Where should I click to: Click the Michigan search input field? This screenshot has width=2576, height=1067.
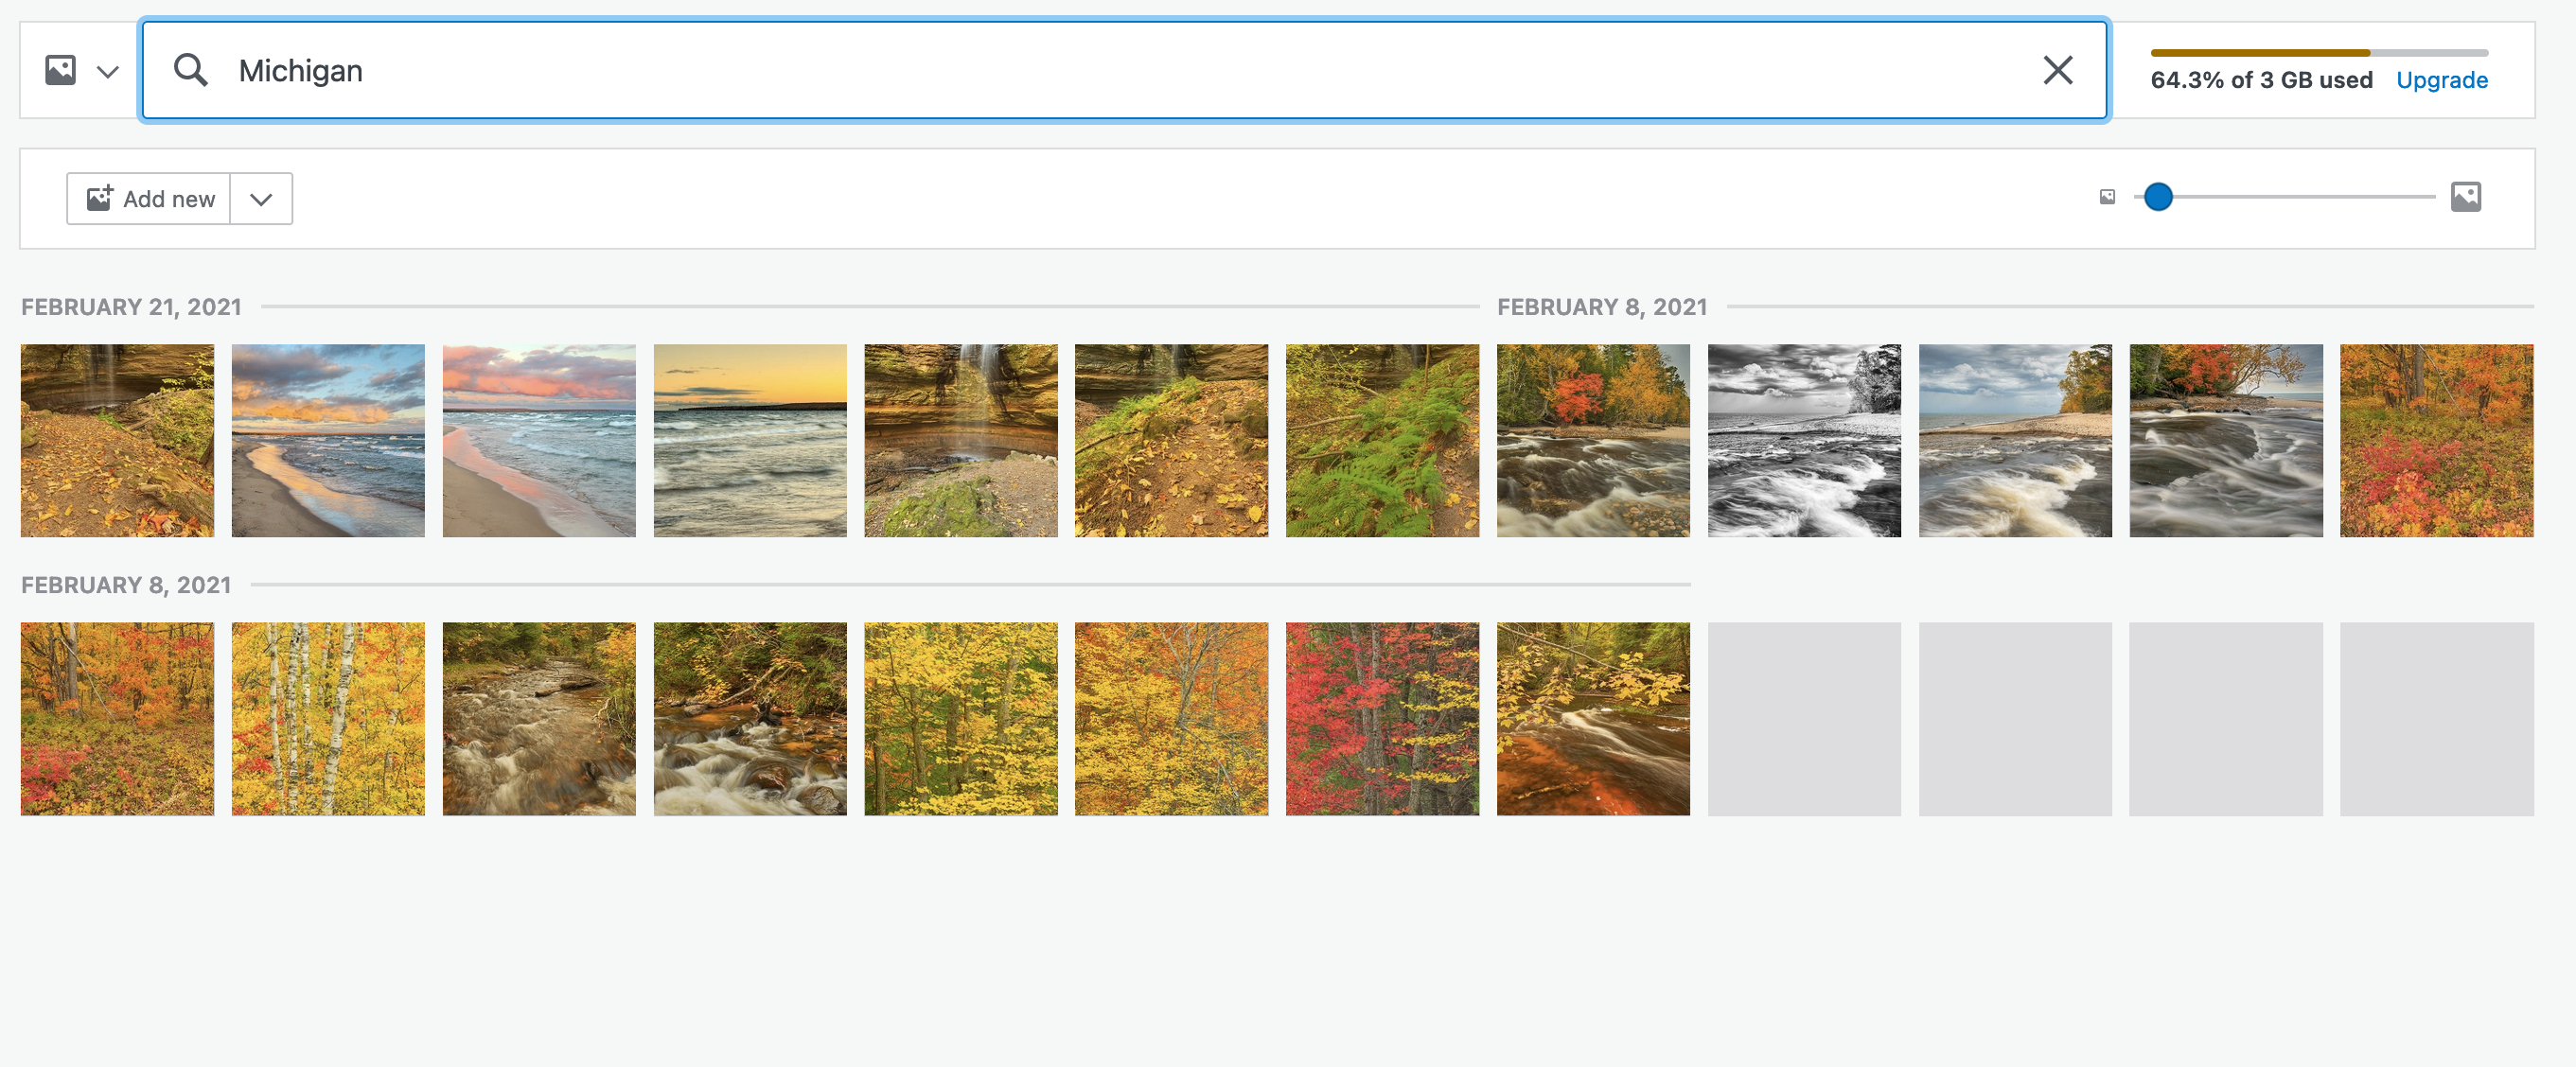click(x=1100, y=70)
